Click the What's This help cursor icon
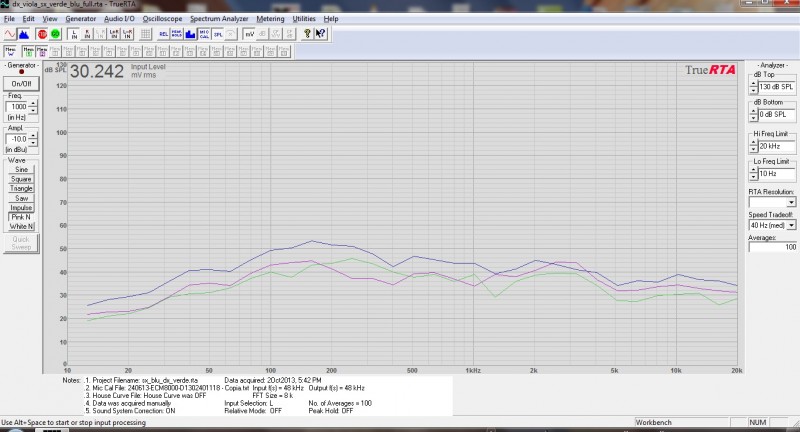 [x=321, y=34]
